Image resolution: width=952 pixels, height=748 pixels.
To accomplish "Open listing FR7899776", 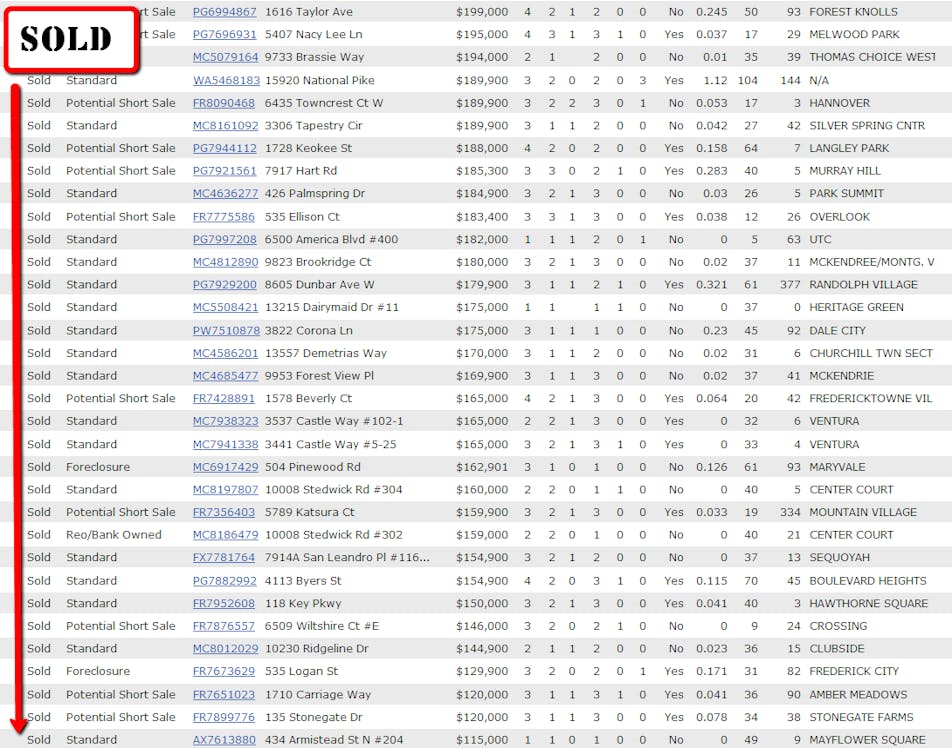I will tap(224, 718).
